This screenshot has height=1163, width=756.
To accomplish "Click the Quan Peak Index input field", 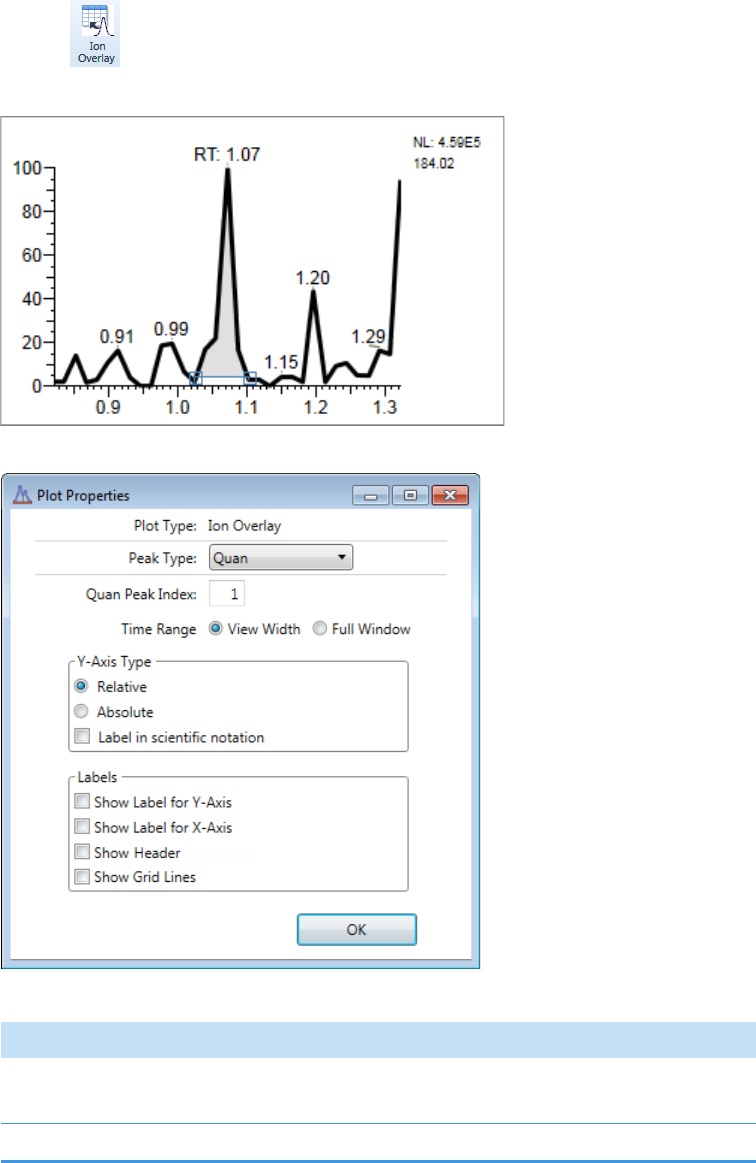I will click(x=227, y=593).
